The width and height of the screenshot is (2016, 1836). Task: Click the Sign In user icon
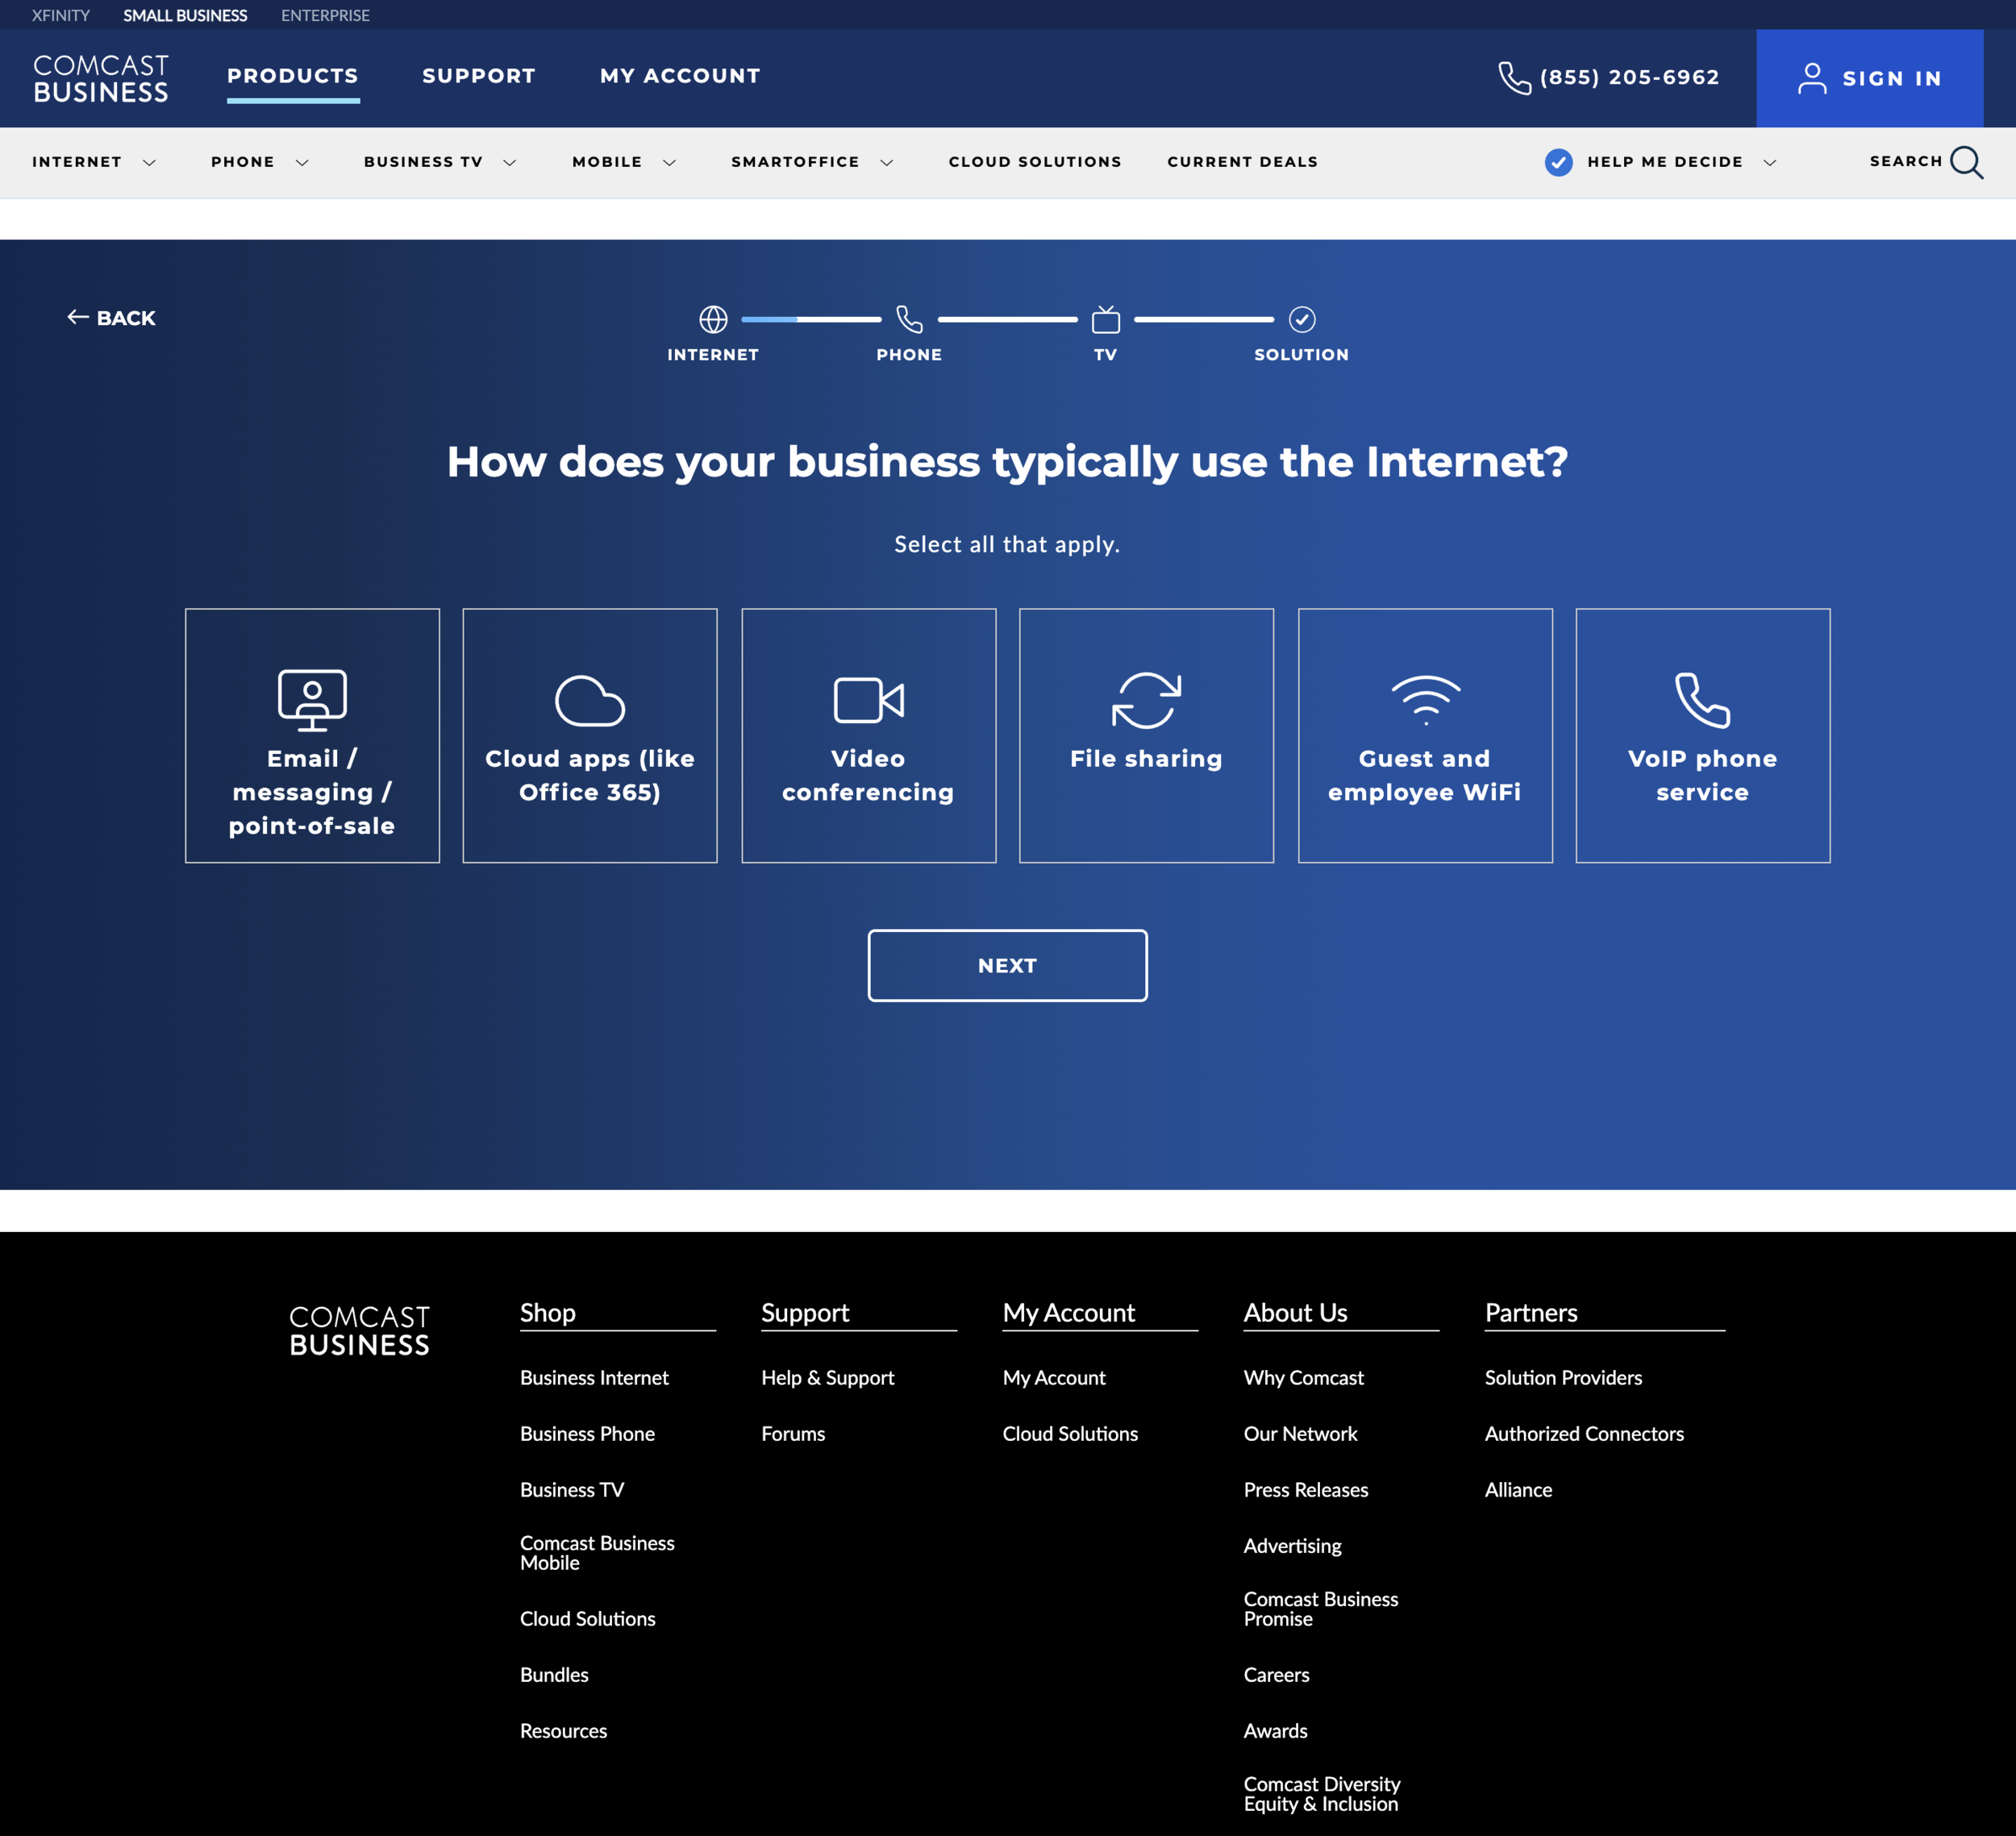click(x=1811, y=78)
